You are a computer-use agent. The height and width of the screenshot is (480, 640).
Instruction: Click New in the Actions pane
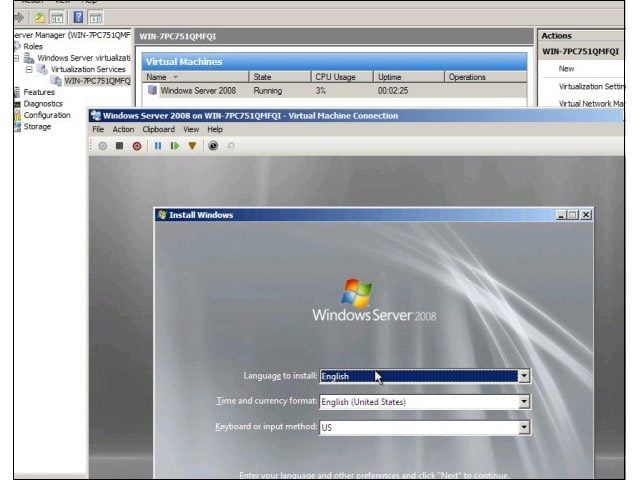coord(566,69)
